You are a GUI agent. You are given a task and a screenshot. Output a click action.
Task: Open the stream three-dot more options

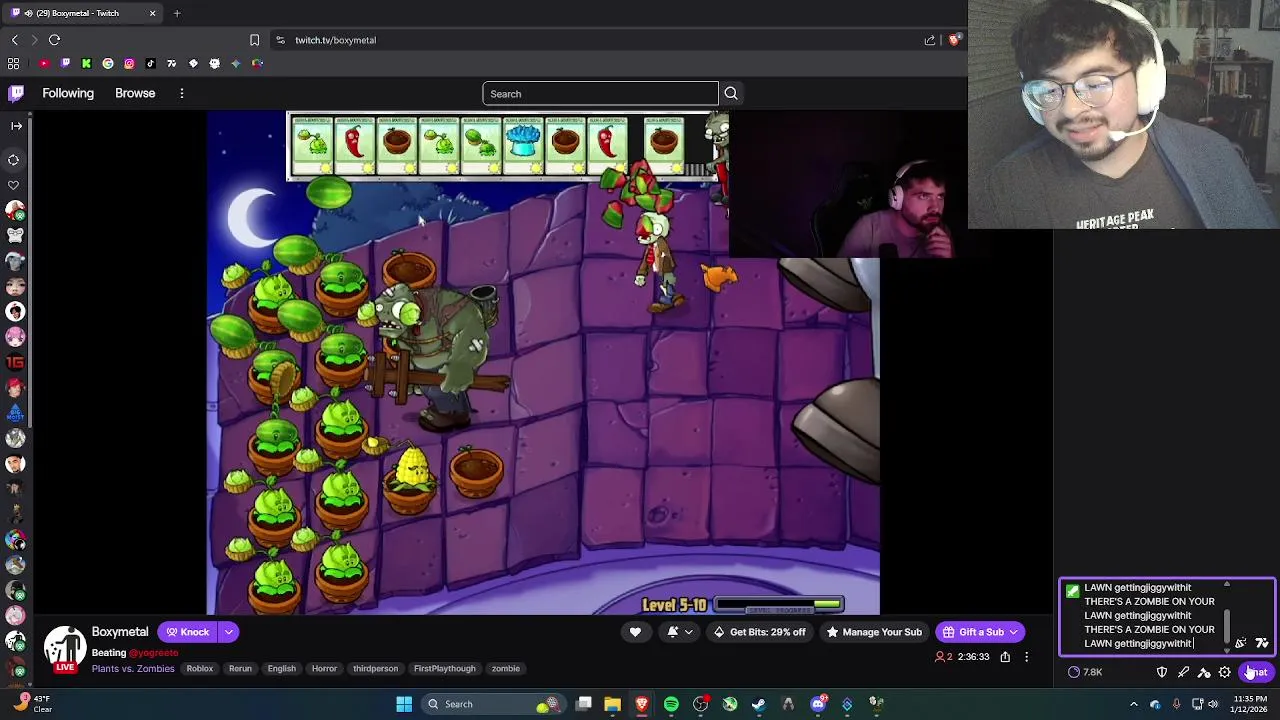click(x=1026, y=657)
